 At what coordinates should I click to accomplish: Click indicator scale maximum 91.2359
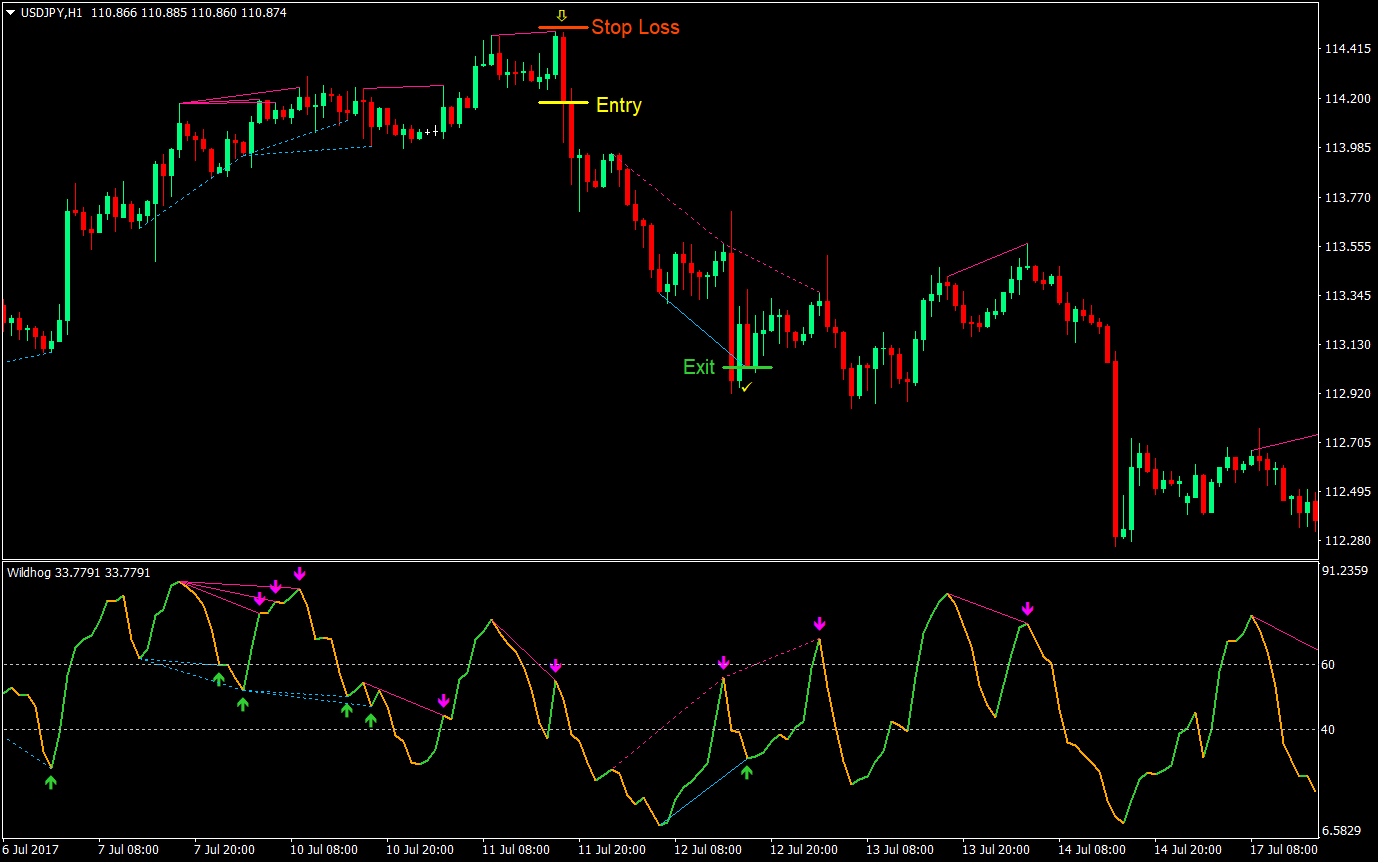coord(1346,571)
